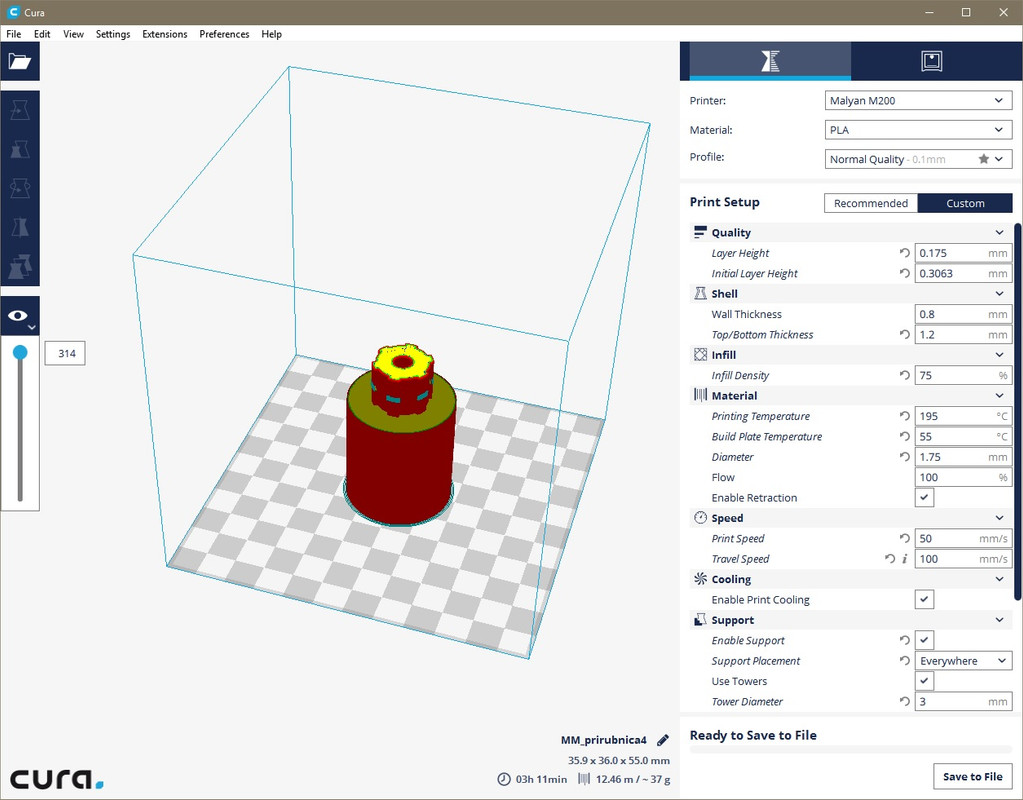The image size is (1023, 800).
Task: Reset Support Placement setting
Action: pyautogui.click(x=904, y=661)
